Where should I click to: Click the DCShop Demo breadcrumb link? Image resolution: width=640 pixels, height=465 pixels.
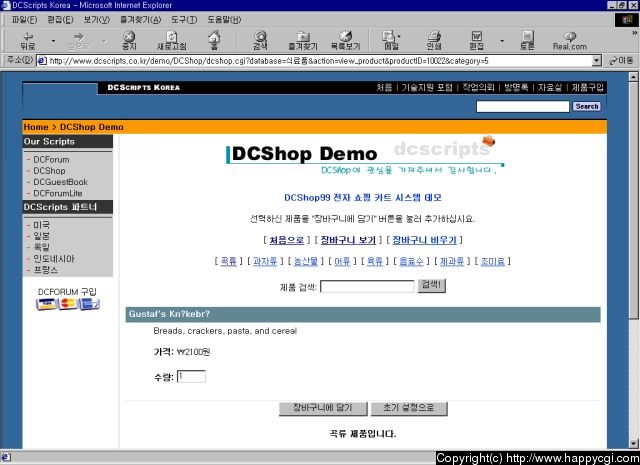pyautogui.click(x=91, y=127)
